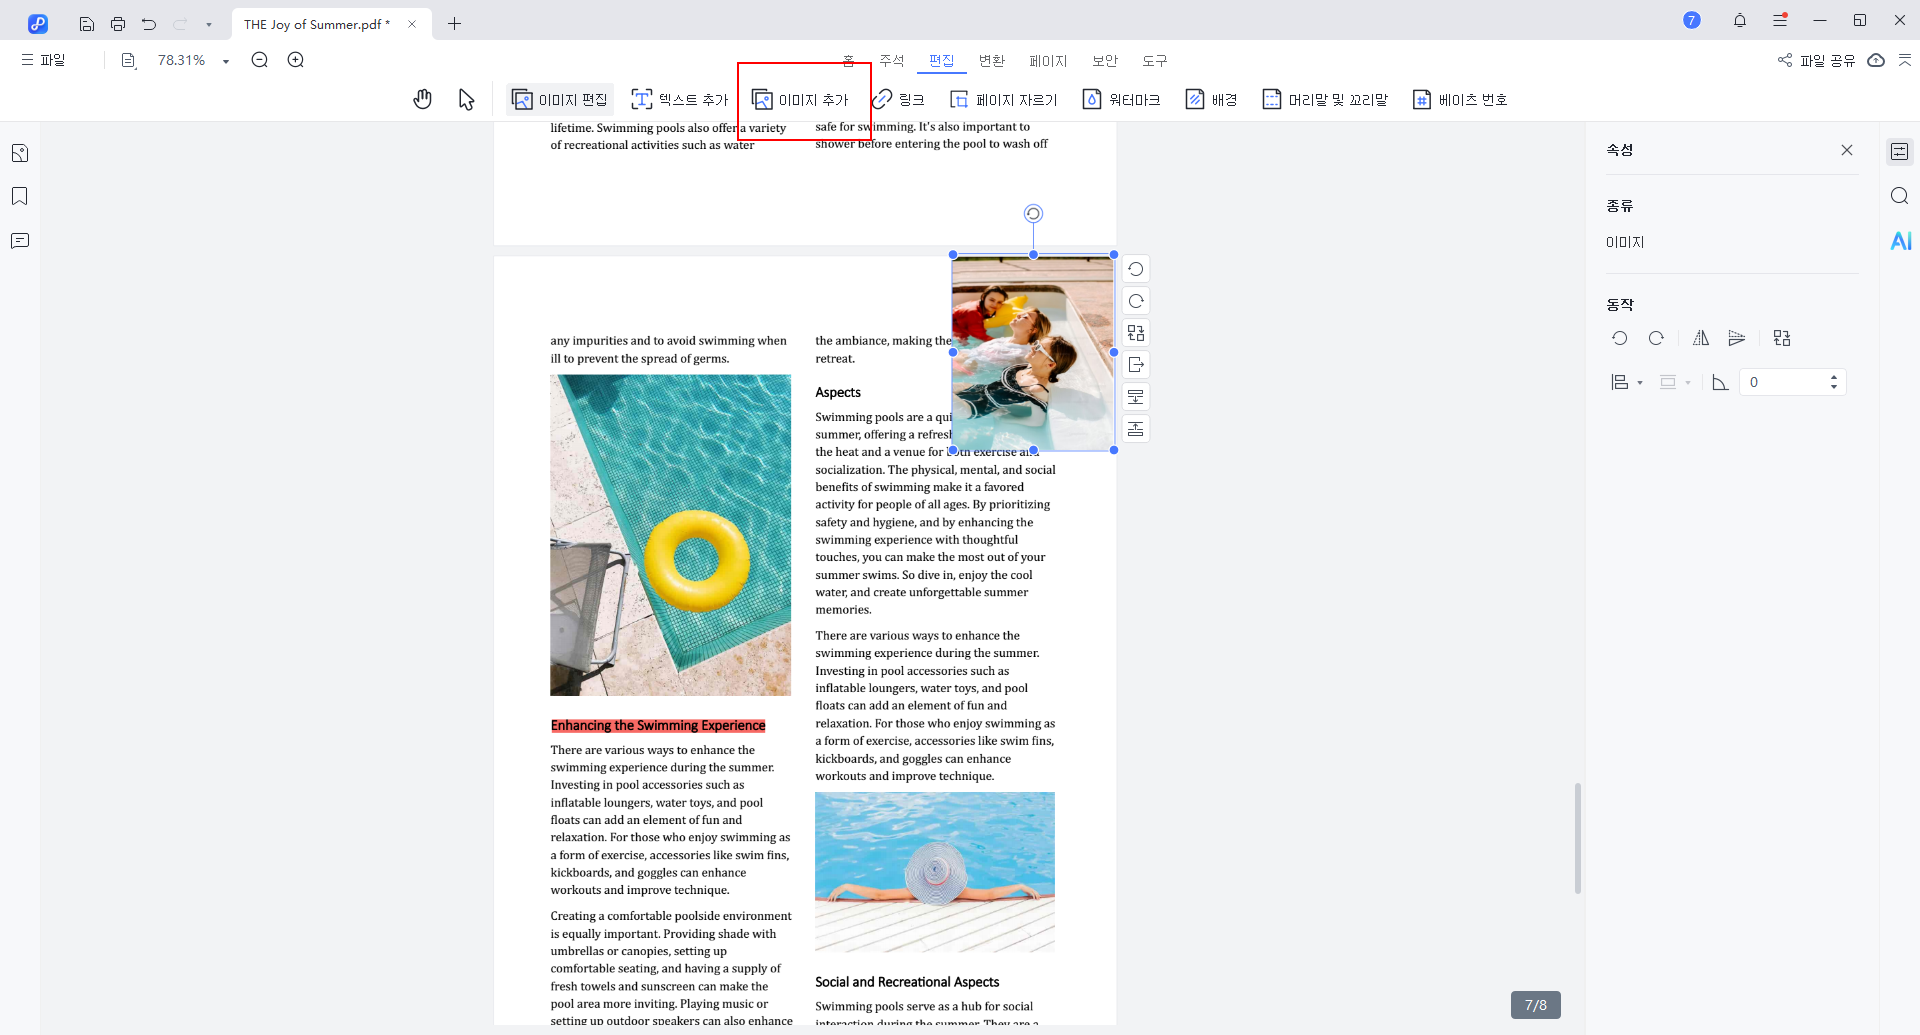
Task: Decrease rotation angle with down stepper
Action: tap(1834, 387)
